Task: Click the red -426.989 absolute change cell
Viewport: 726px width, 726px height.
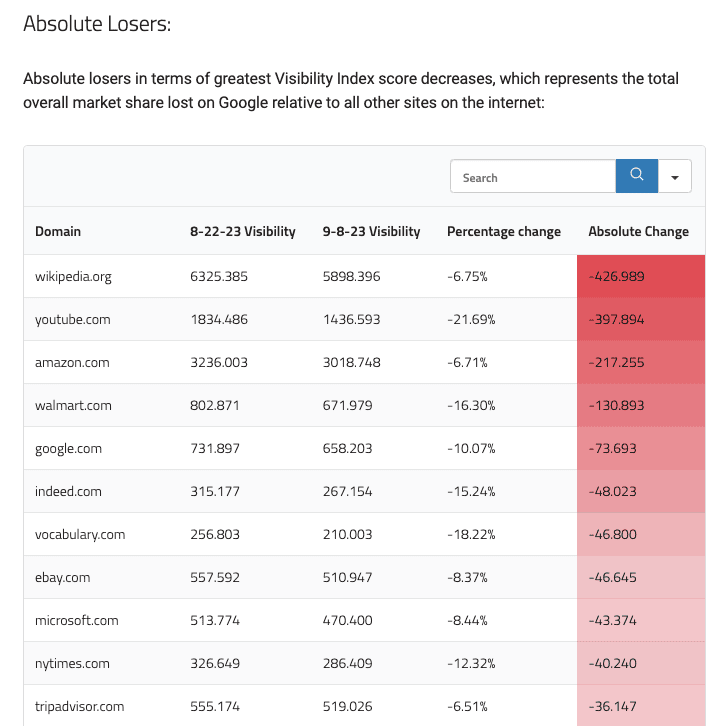Action: (x=641, y=276)
